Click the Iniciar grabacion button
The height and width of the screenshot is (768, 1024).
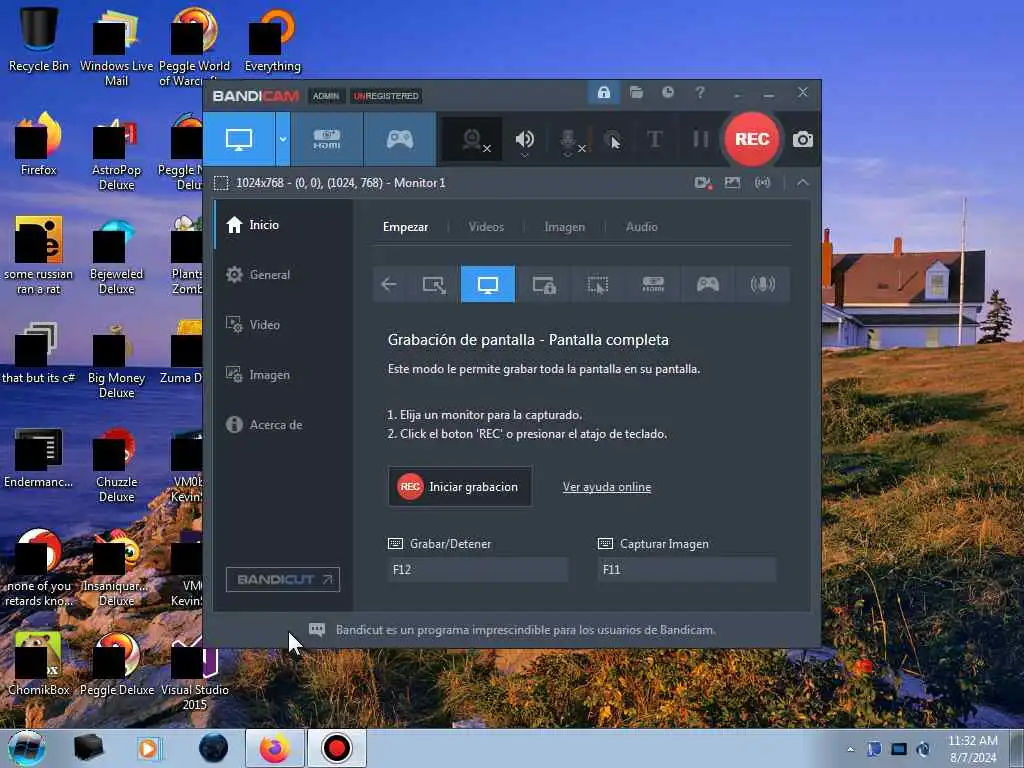[x=460, y=487]
